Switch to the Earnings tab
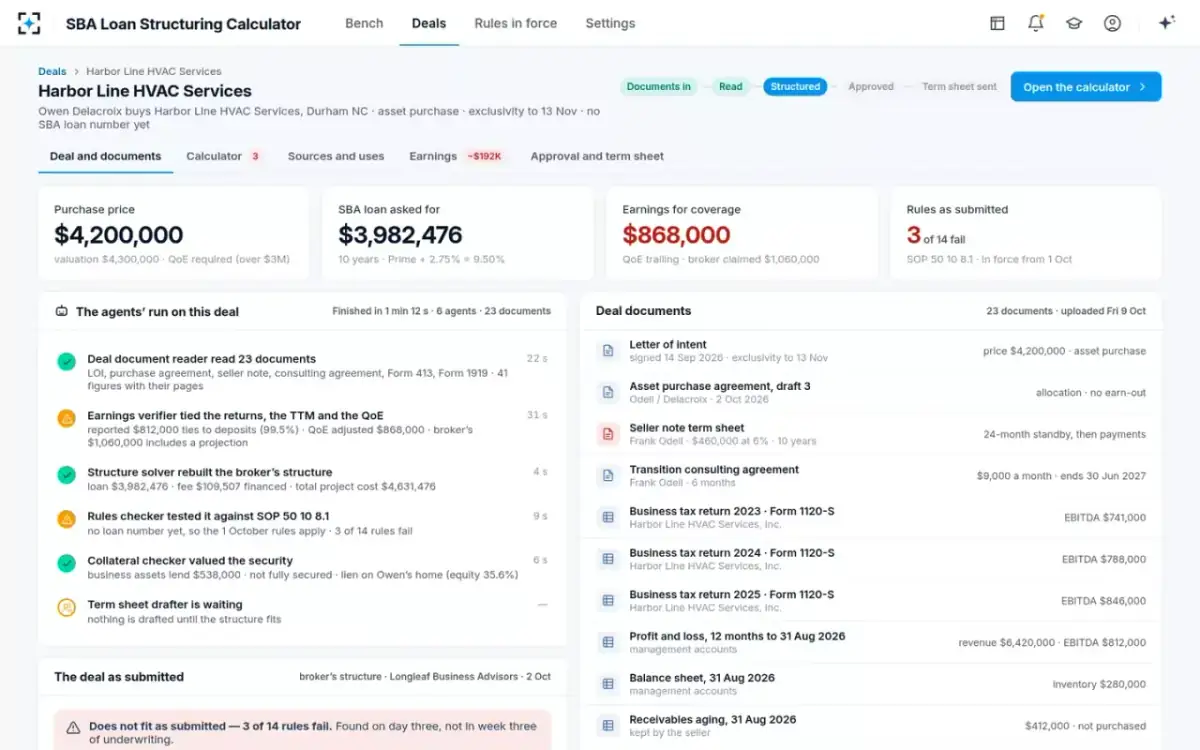 [456, 156]
